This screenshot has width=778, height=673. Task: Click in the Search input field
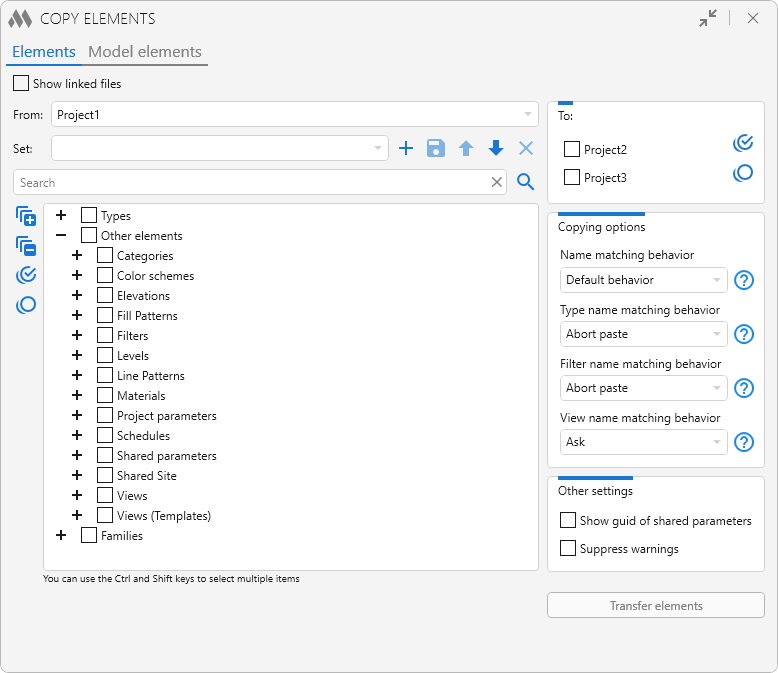pos(250,183)
